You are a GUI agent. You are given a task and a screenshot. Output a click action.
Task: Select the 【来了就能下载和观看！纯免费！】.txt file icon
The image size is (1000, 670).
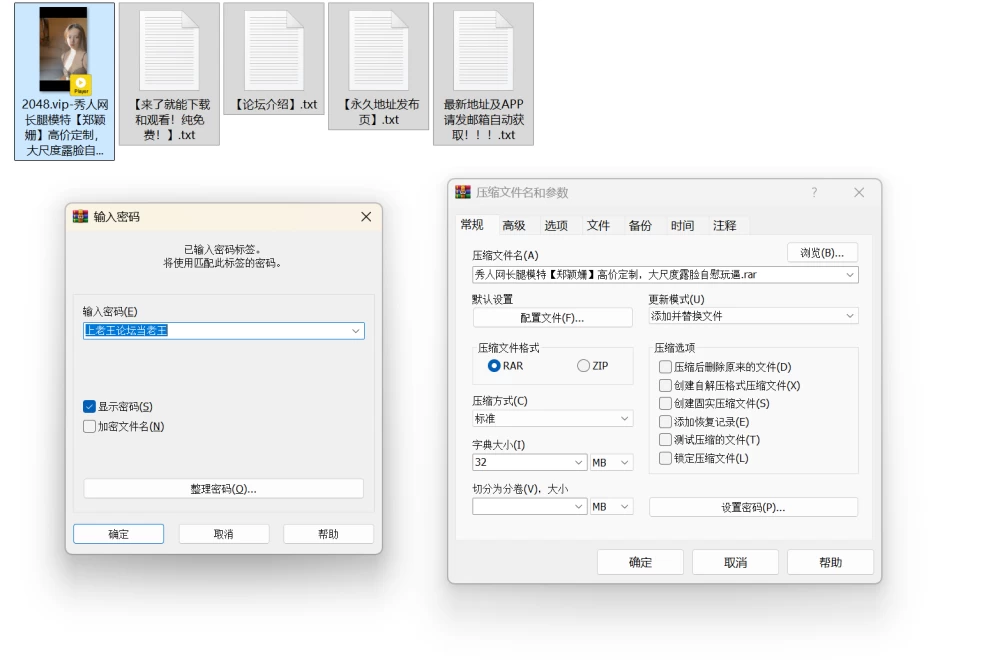coord(169,51)
